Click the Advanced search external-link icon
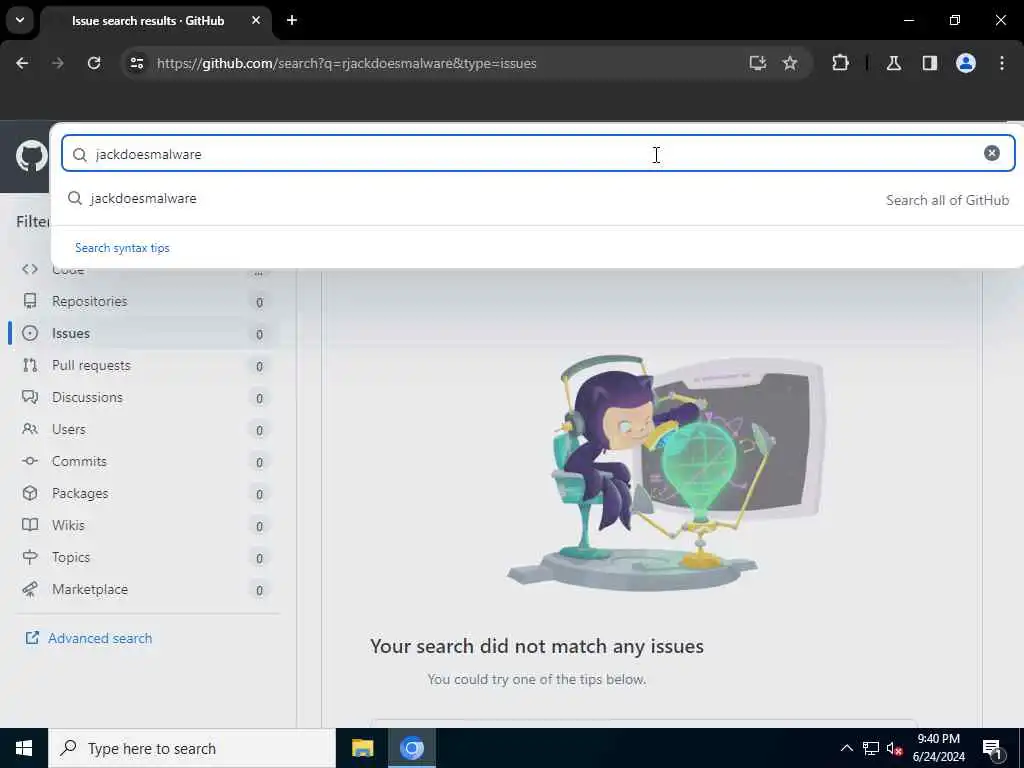The height and width of the screenshot is (768, 1024). coord(32,637)
